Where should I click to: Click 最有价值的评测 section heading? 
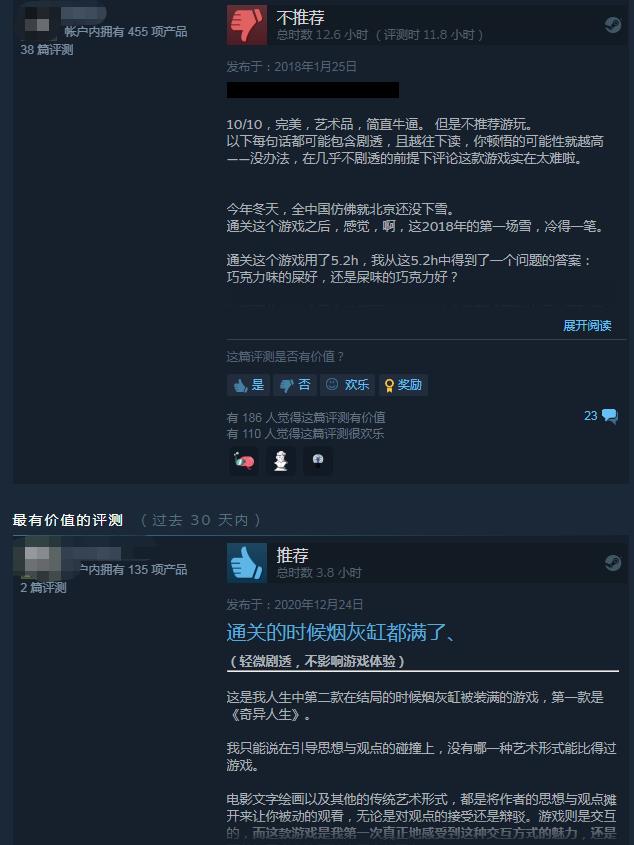tap(67, 520)
